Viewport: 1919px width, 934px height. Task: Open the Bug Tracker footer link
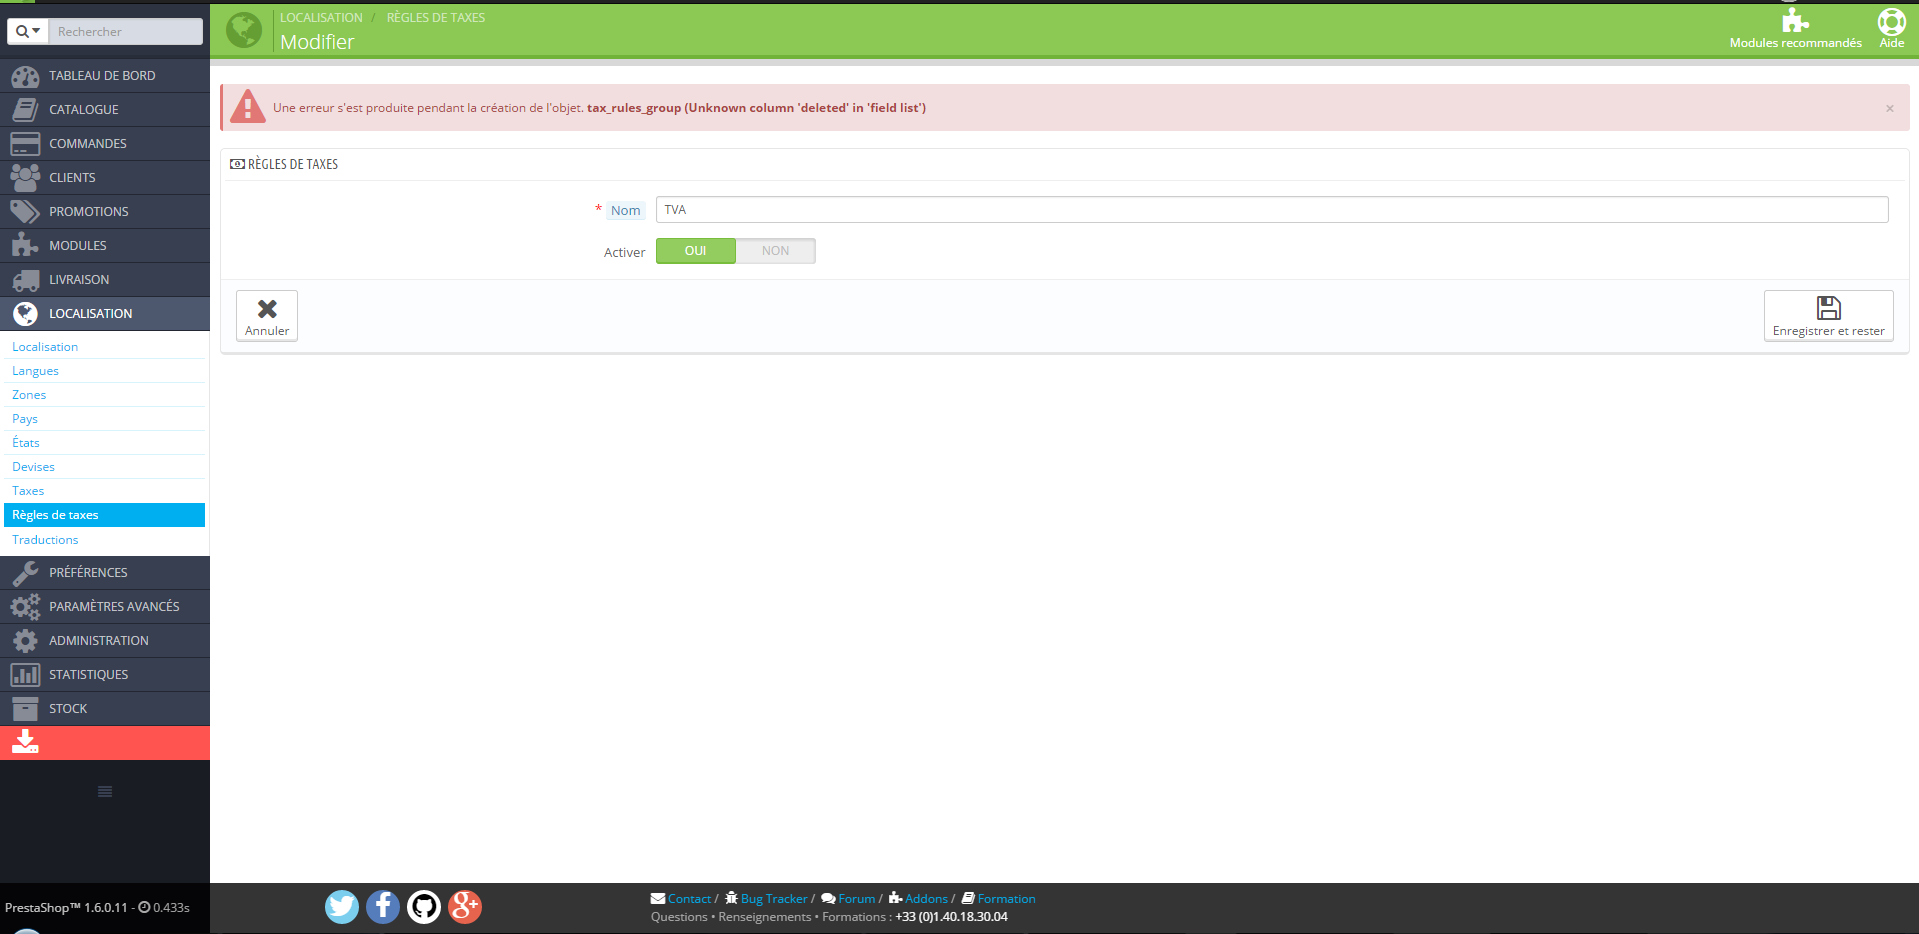pyautogui.click(x=773, y=899)
